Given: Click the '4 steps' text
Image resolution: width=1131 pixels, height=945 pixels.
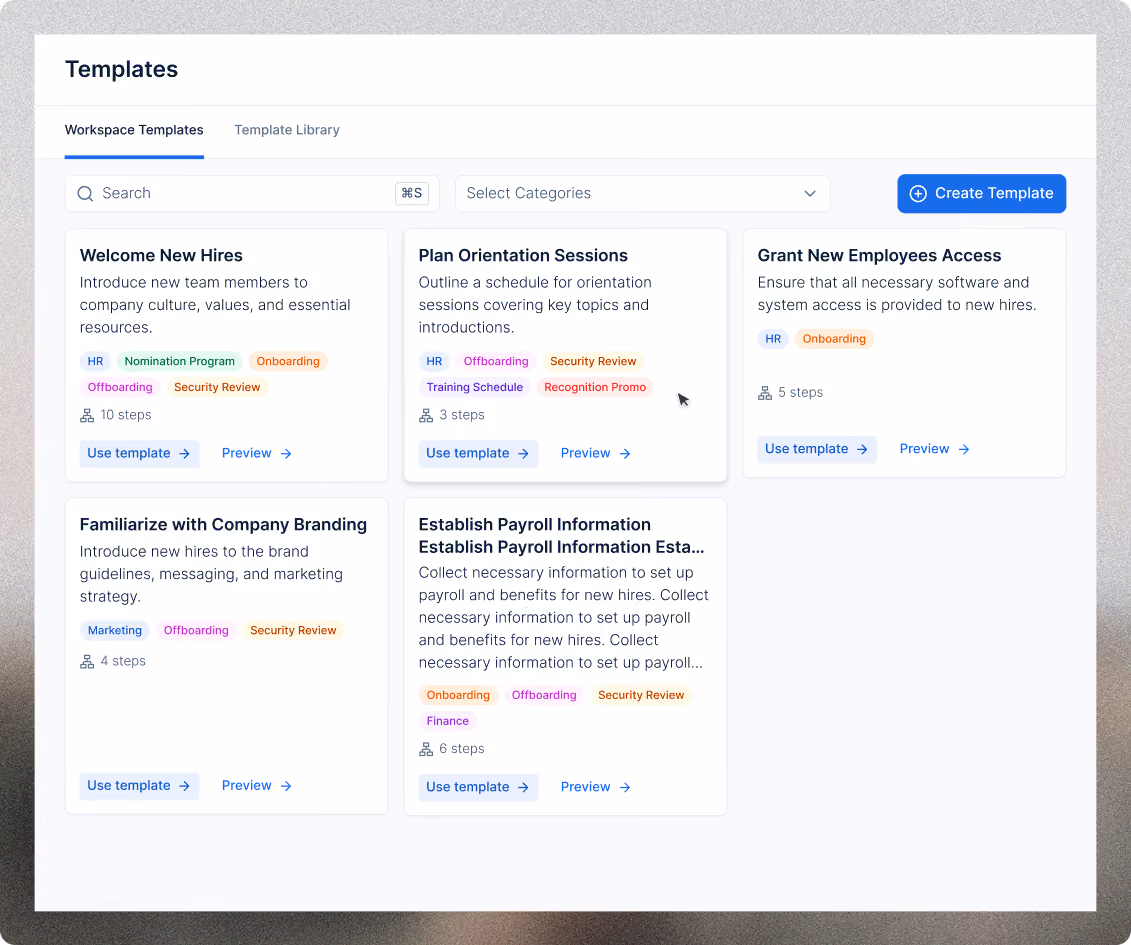Looking at the screenshot, I should click(123, 662).
